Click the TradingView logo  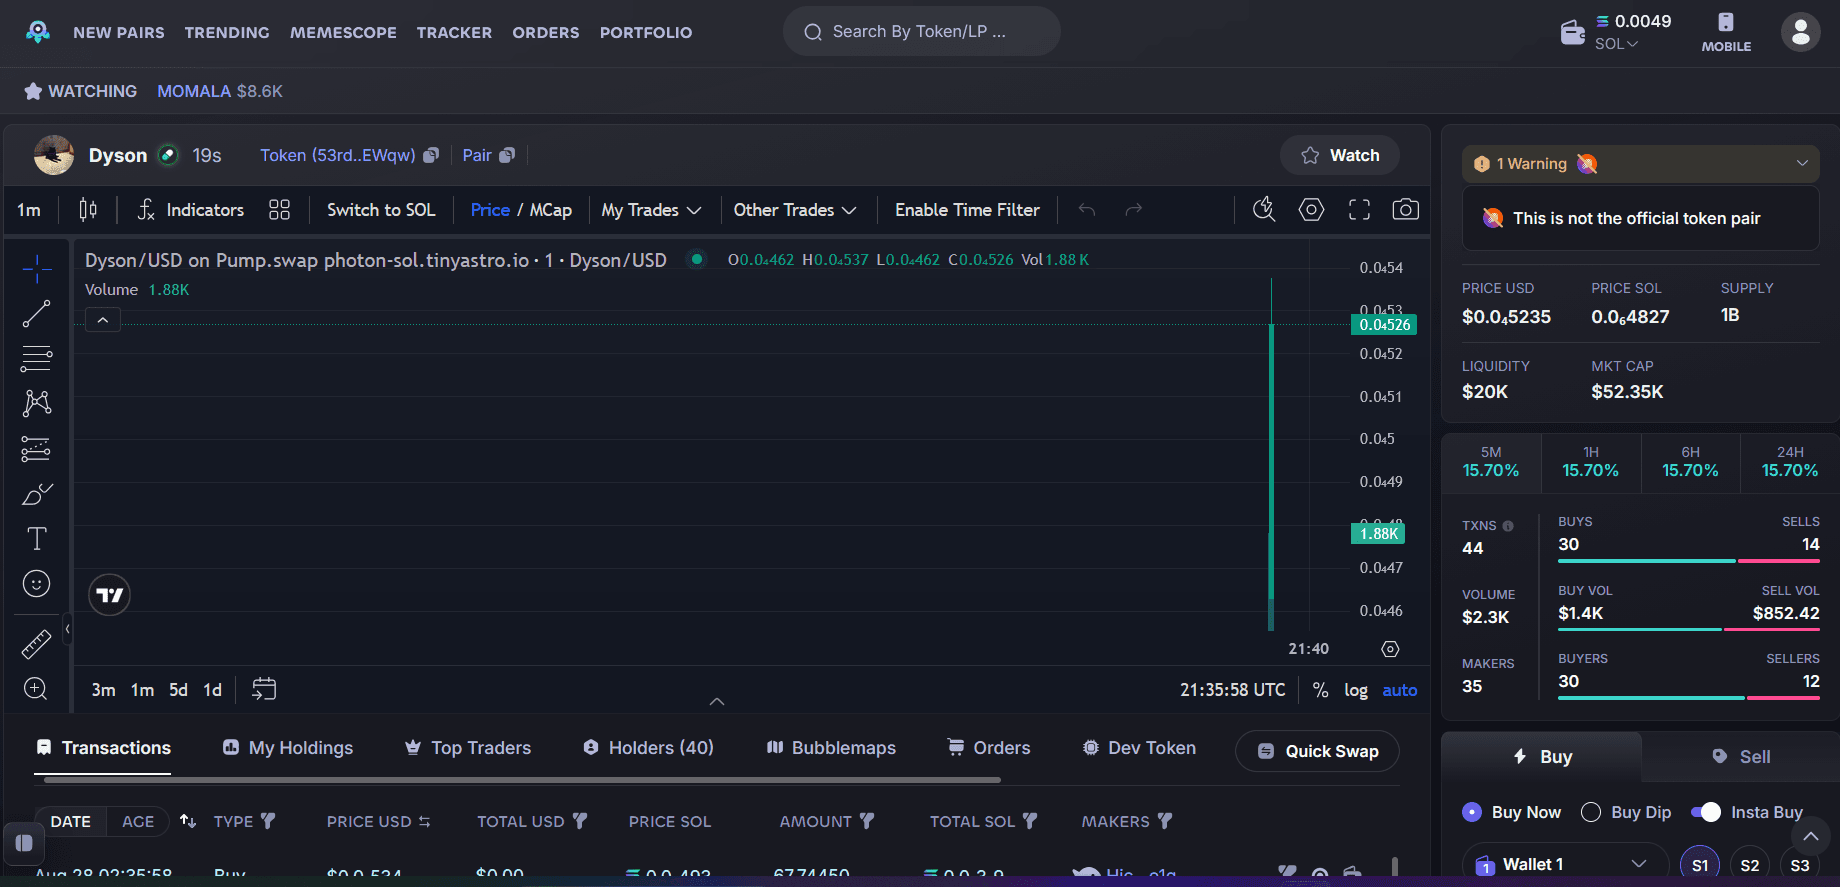110,595
